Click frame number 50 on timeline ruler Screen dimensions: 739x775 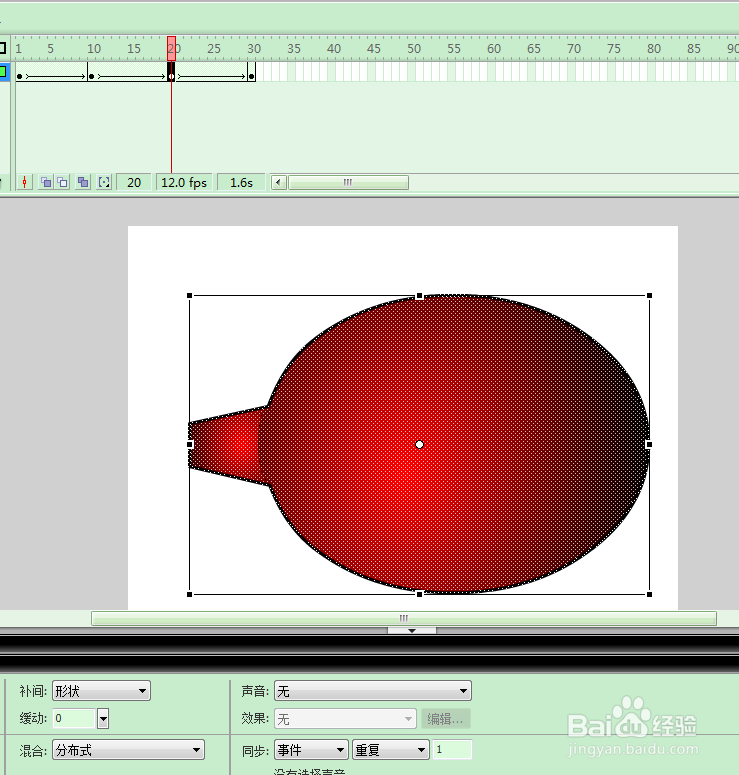[414, 48]
